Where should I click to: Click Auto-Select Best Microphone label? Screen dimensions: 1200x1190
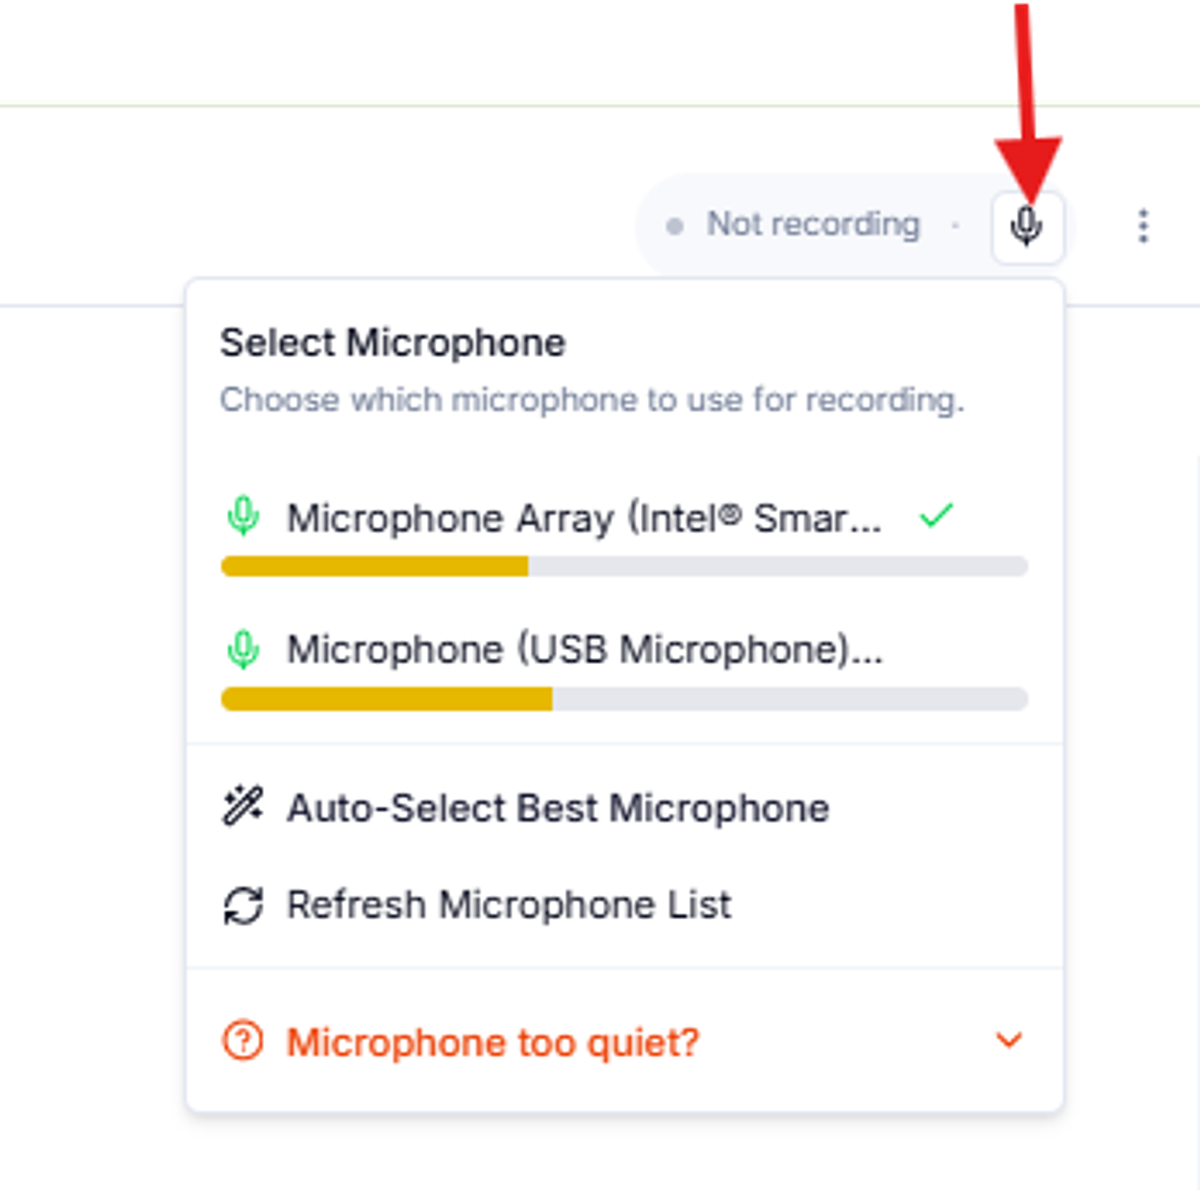[x=558, y=808]
